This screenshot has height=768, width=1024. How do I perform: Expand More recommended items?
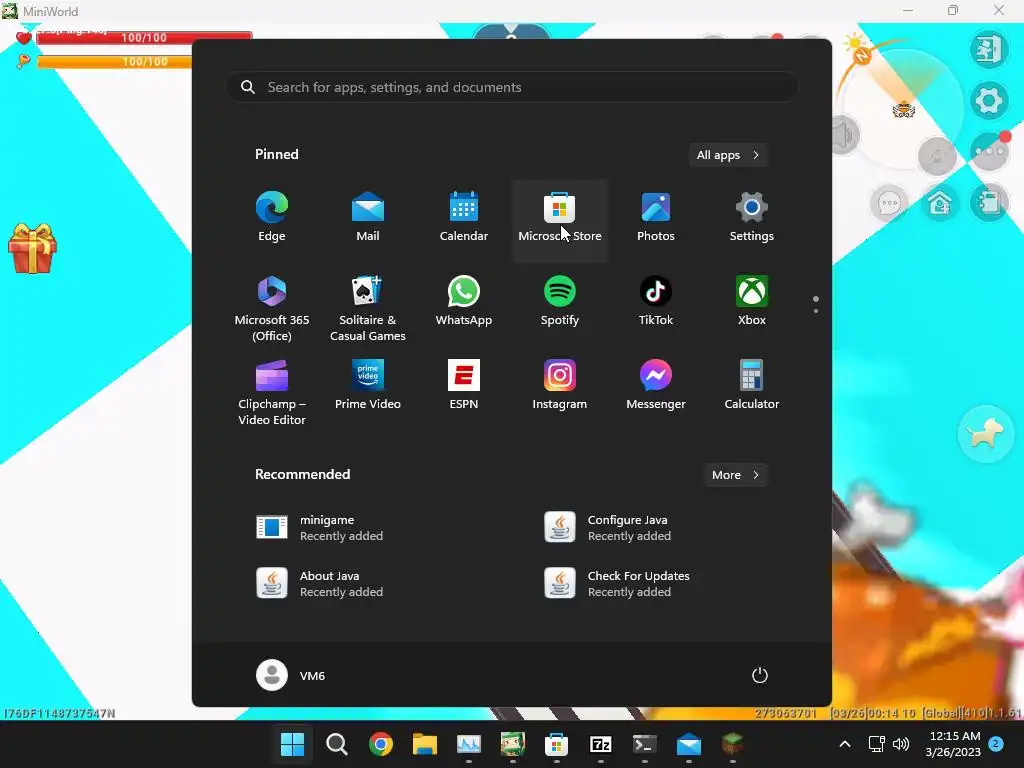pos(735,475)
